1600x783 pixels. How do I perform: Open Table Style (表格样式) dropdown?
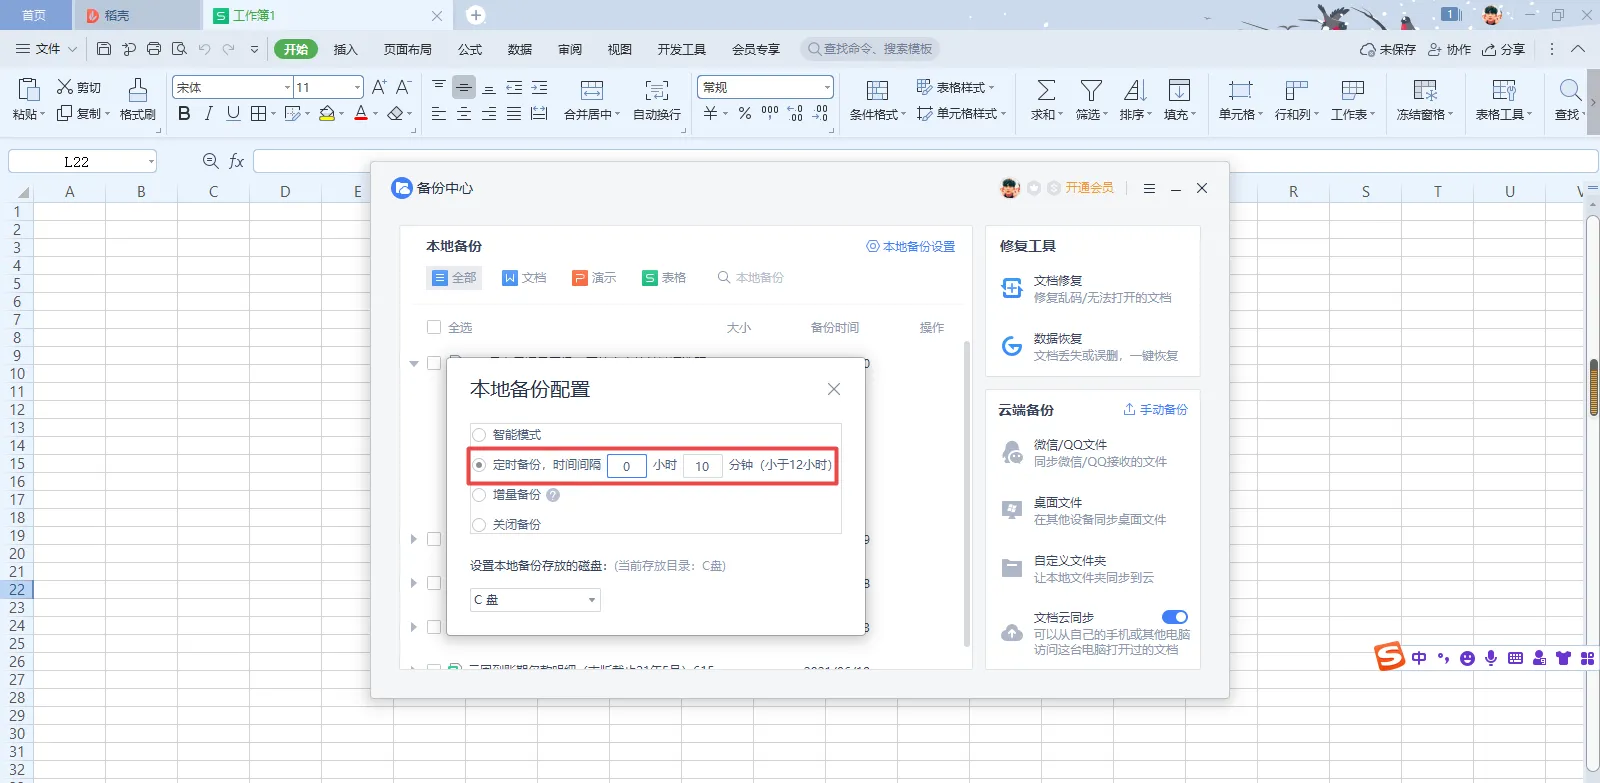[x=991, y=87]
